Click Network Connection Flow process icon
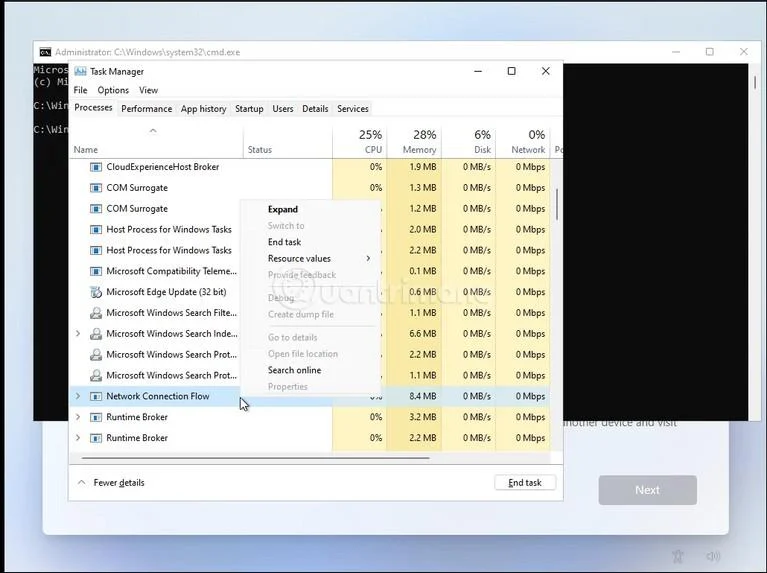The image size is (767, 573). [96, 396]
